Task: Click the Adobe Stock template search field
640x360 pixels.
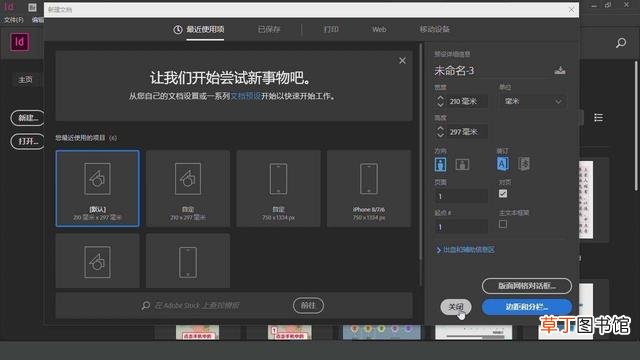Action: click(x=197, y=305)
